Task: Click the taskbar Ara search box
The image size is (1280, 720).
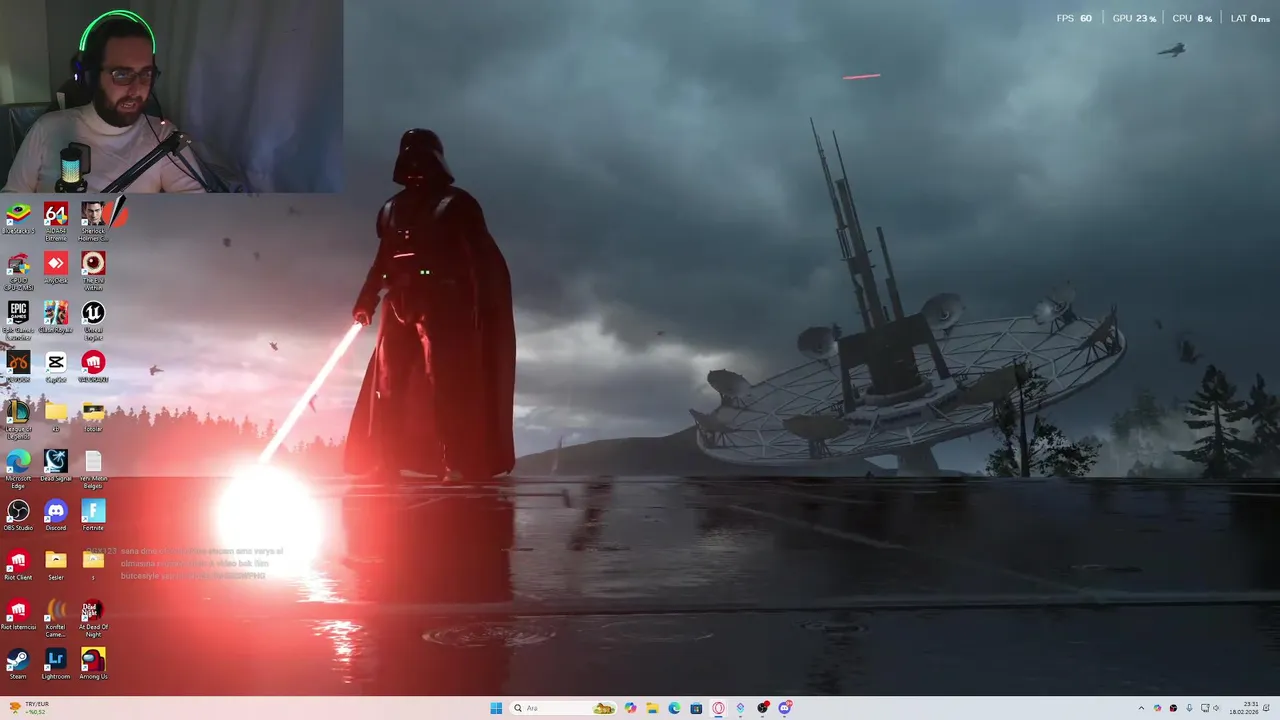Action: tap(562, 708)
